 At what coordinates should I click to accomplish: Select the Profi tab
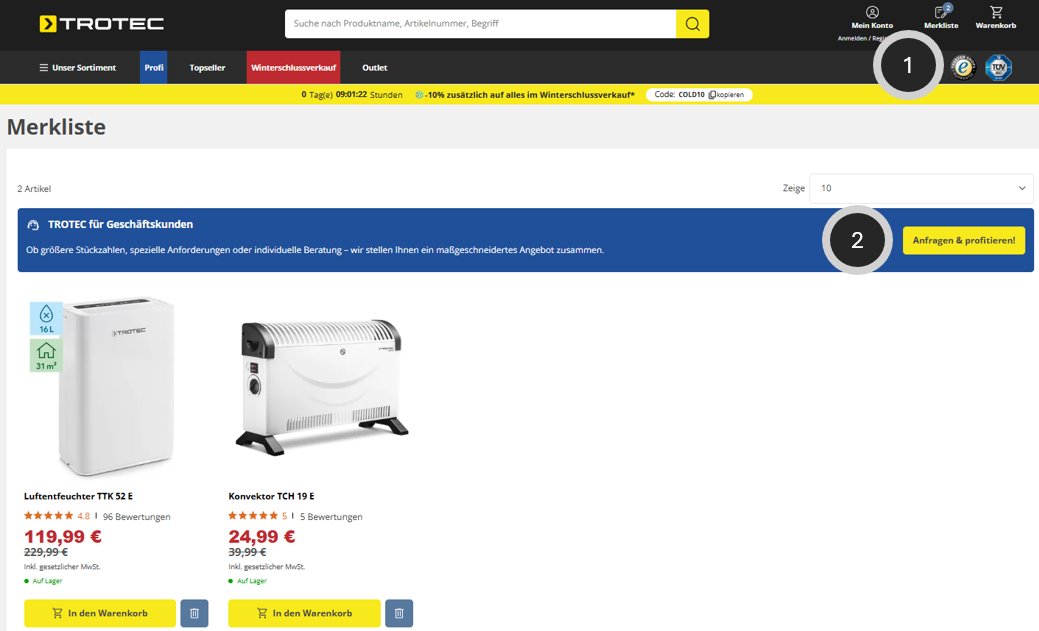pos(154,68)
